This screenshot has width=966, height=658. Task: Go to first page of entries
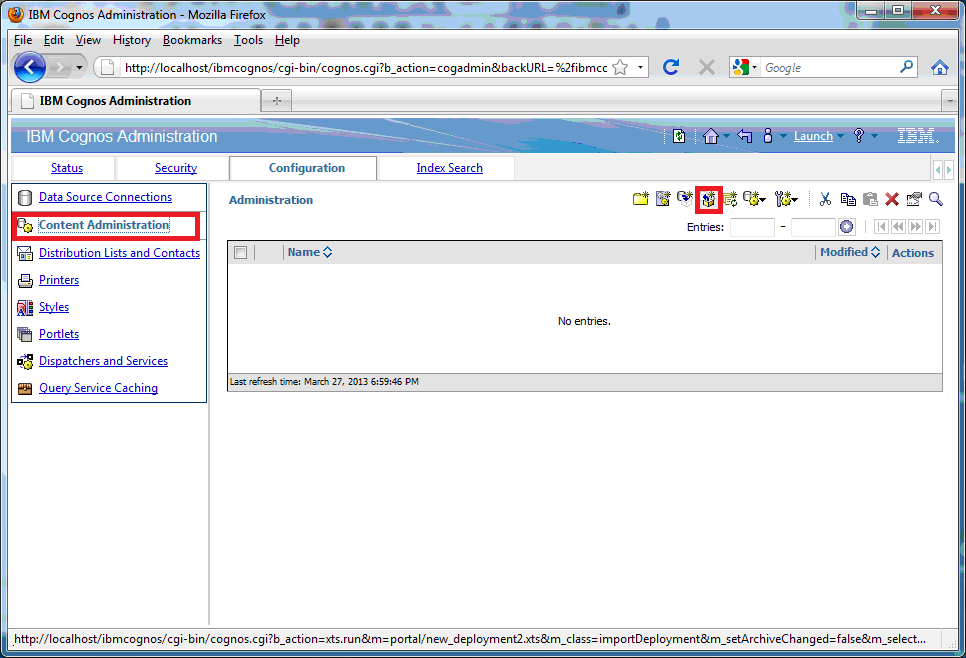click(x=882, y=227)
